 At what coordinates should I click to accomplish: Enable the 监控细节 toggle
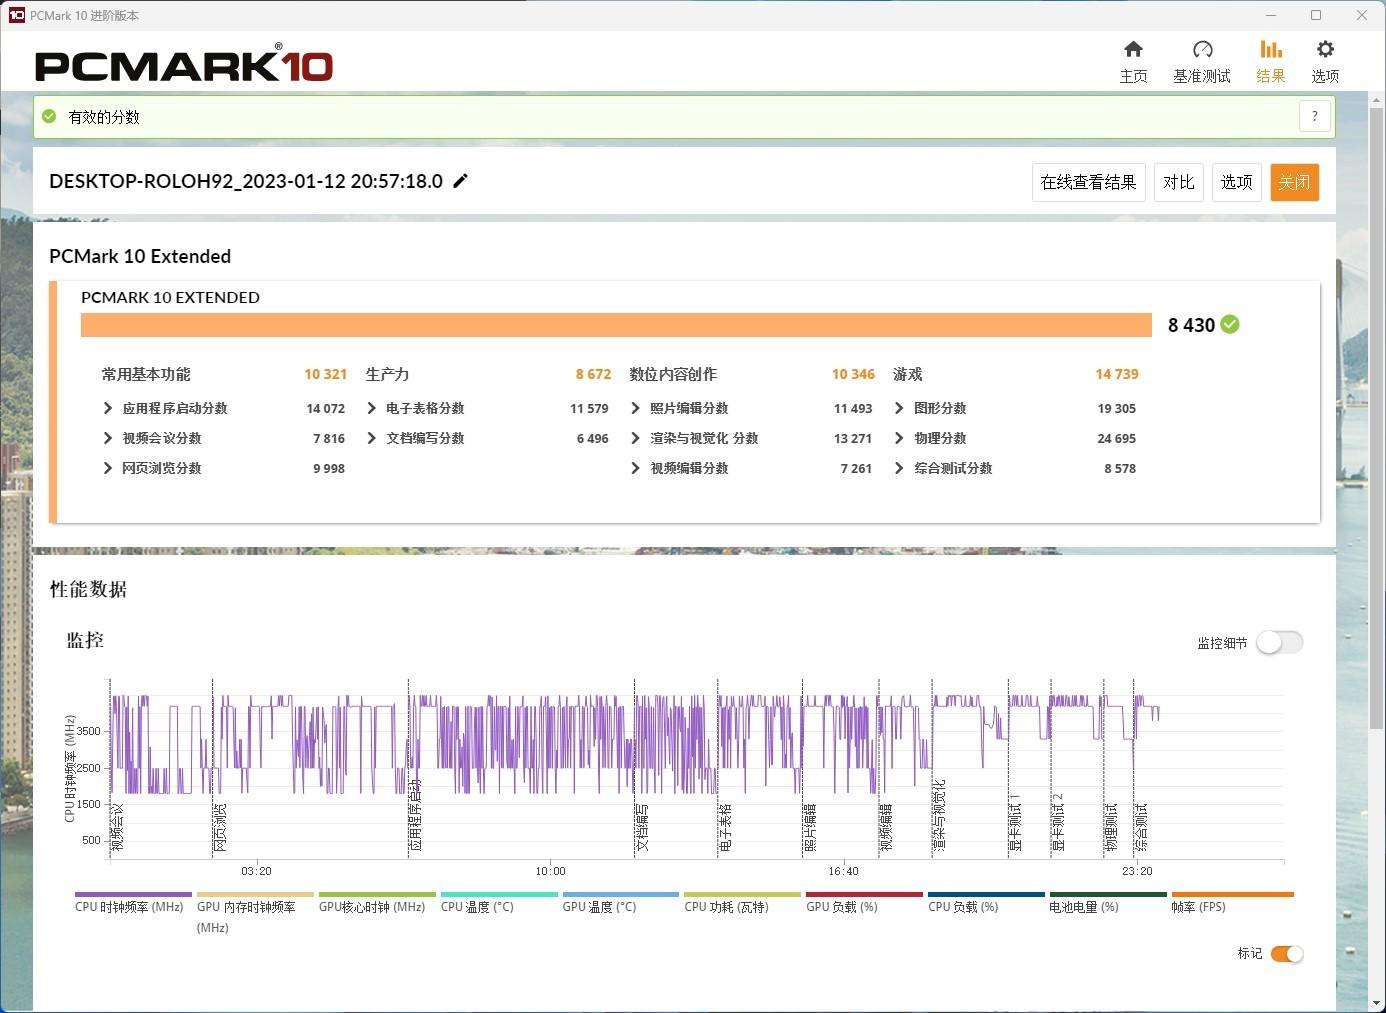point(1279,642)
